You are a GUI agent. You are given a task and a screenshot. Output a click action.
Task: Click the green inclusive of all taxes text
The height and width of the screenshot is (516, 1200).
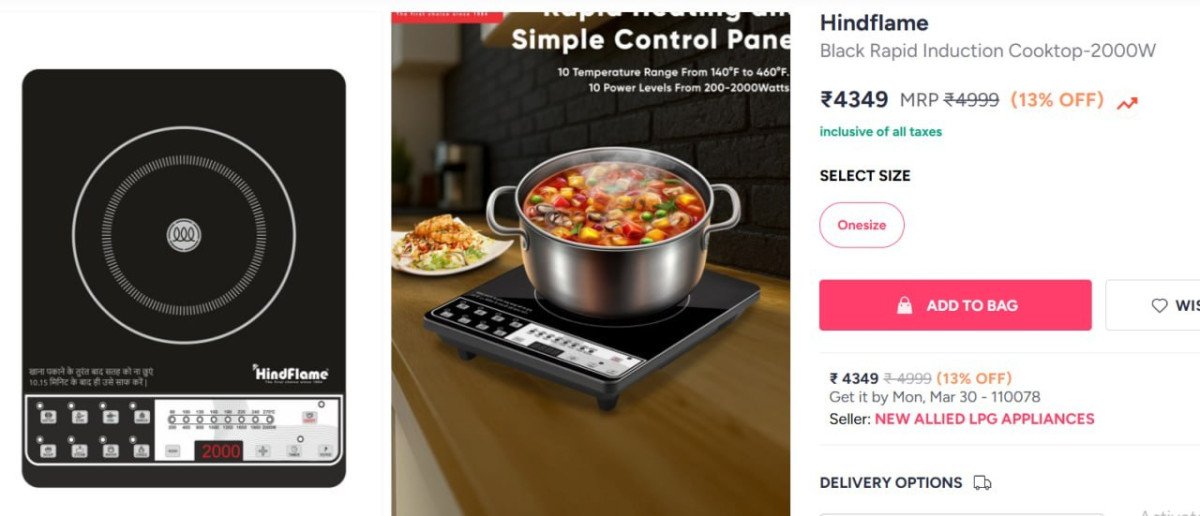coord(881,132)
